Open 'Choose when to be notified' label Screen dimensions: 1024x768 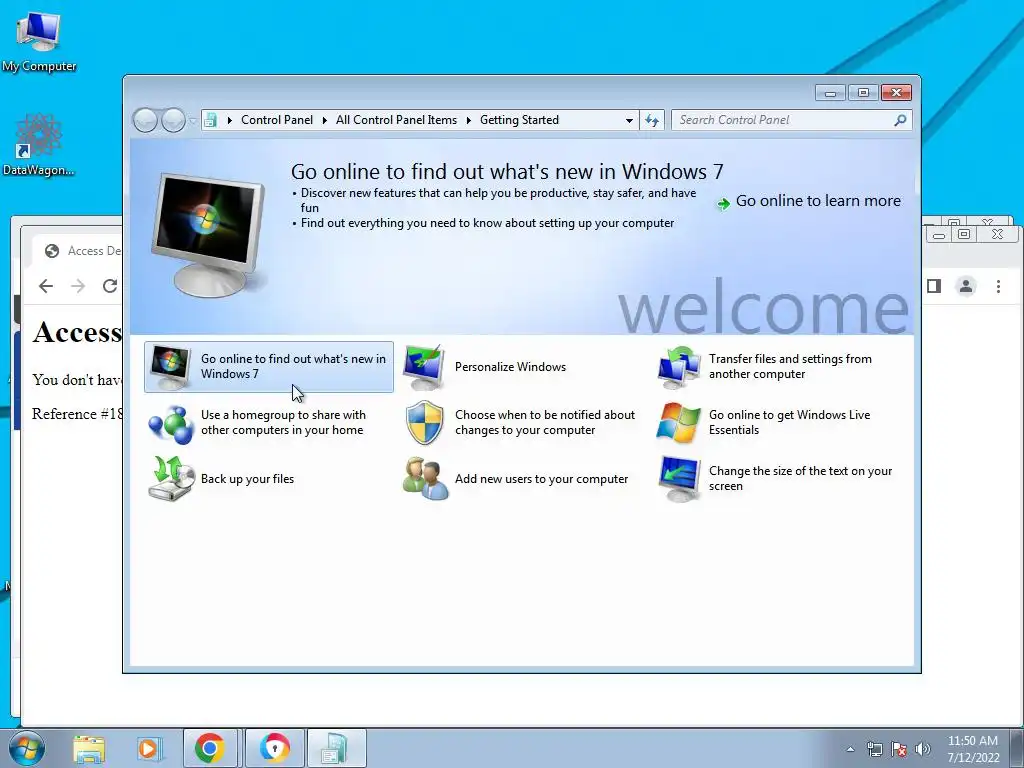point(545,423)
